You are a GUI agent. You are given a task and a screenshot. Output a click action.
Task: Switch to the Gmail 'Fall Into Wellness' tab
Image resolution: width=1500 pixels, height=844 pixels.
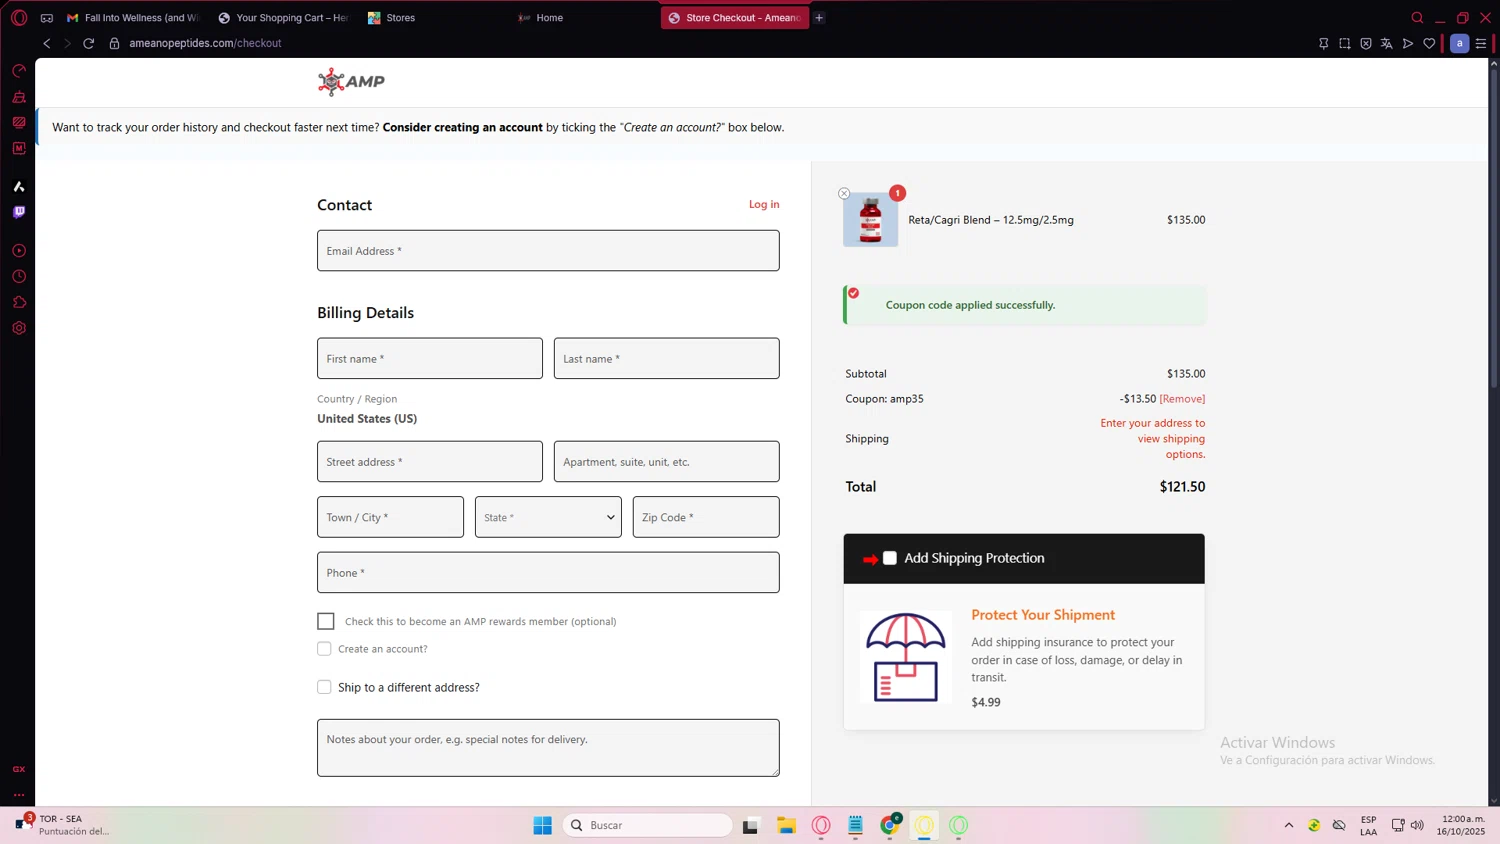[x=133, y=18]
